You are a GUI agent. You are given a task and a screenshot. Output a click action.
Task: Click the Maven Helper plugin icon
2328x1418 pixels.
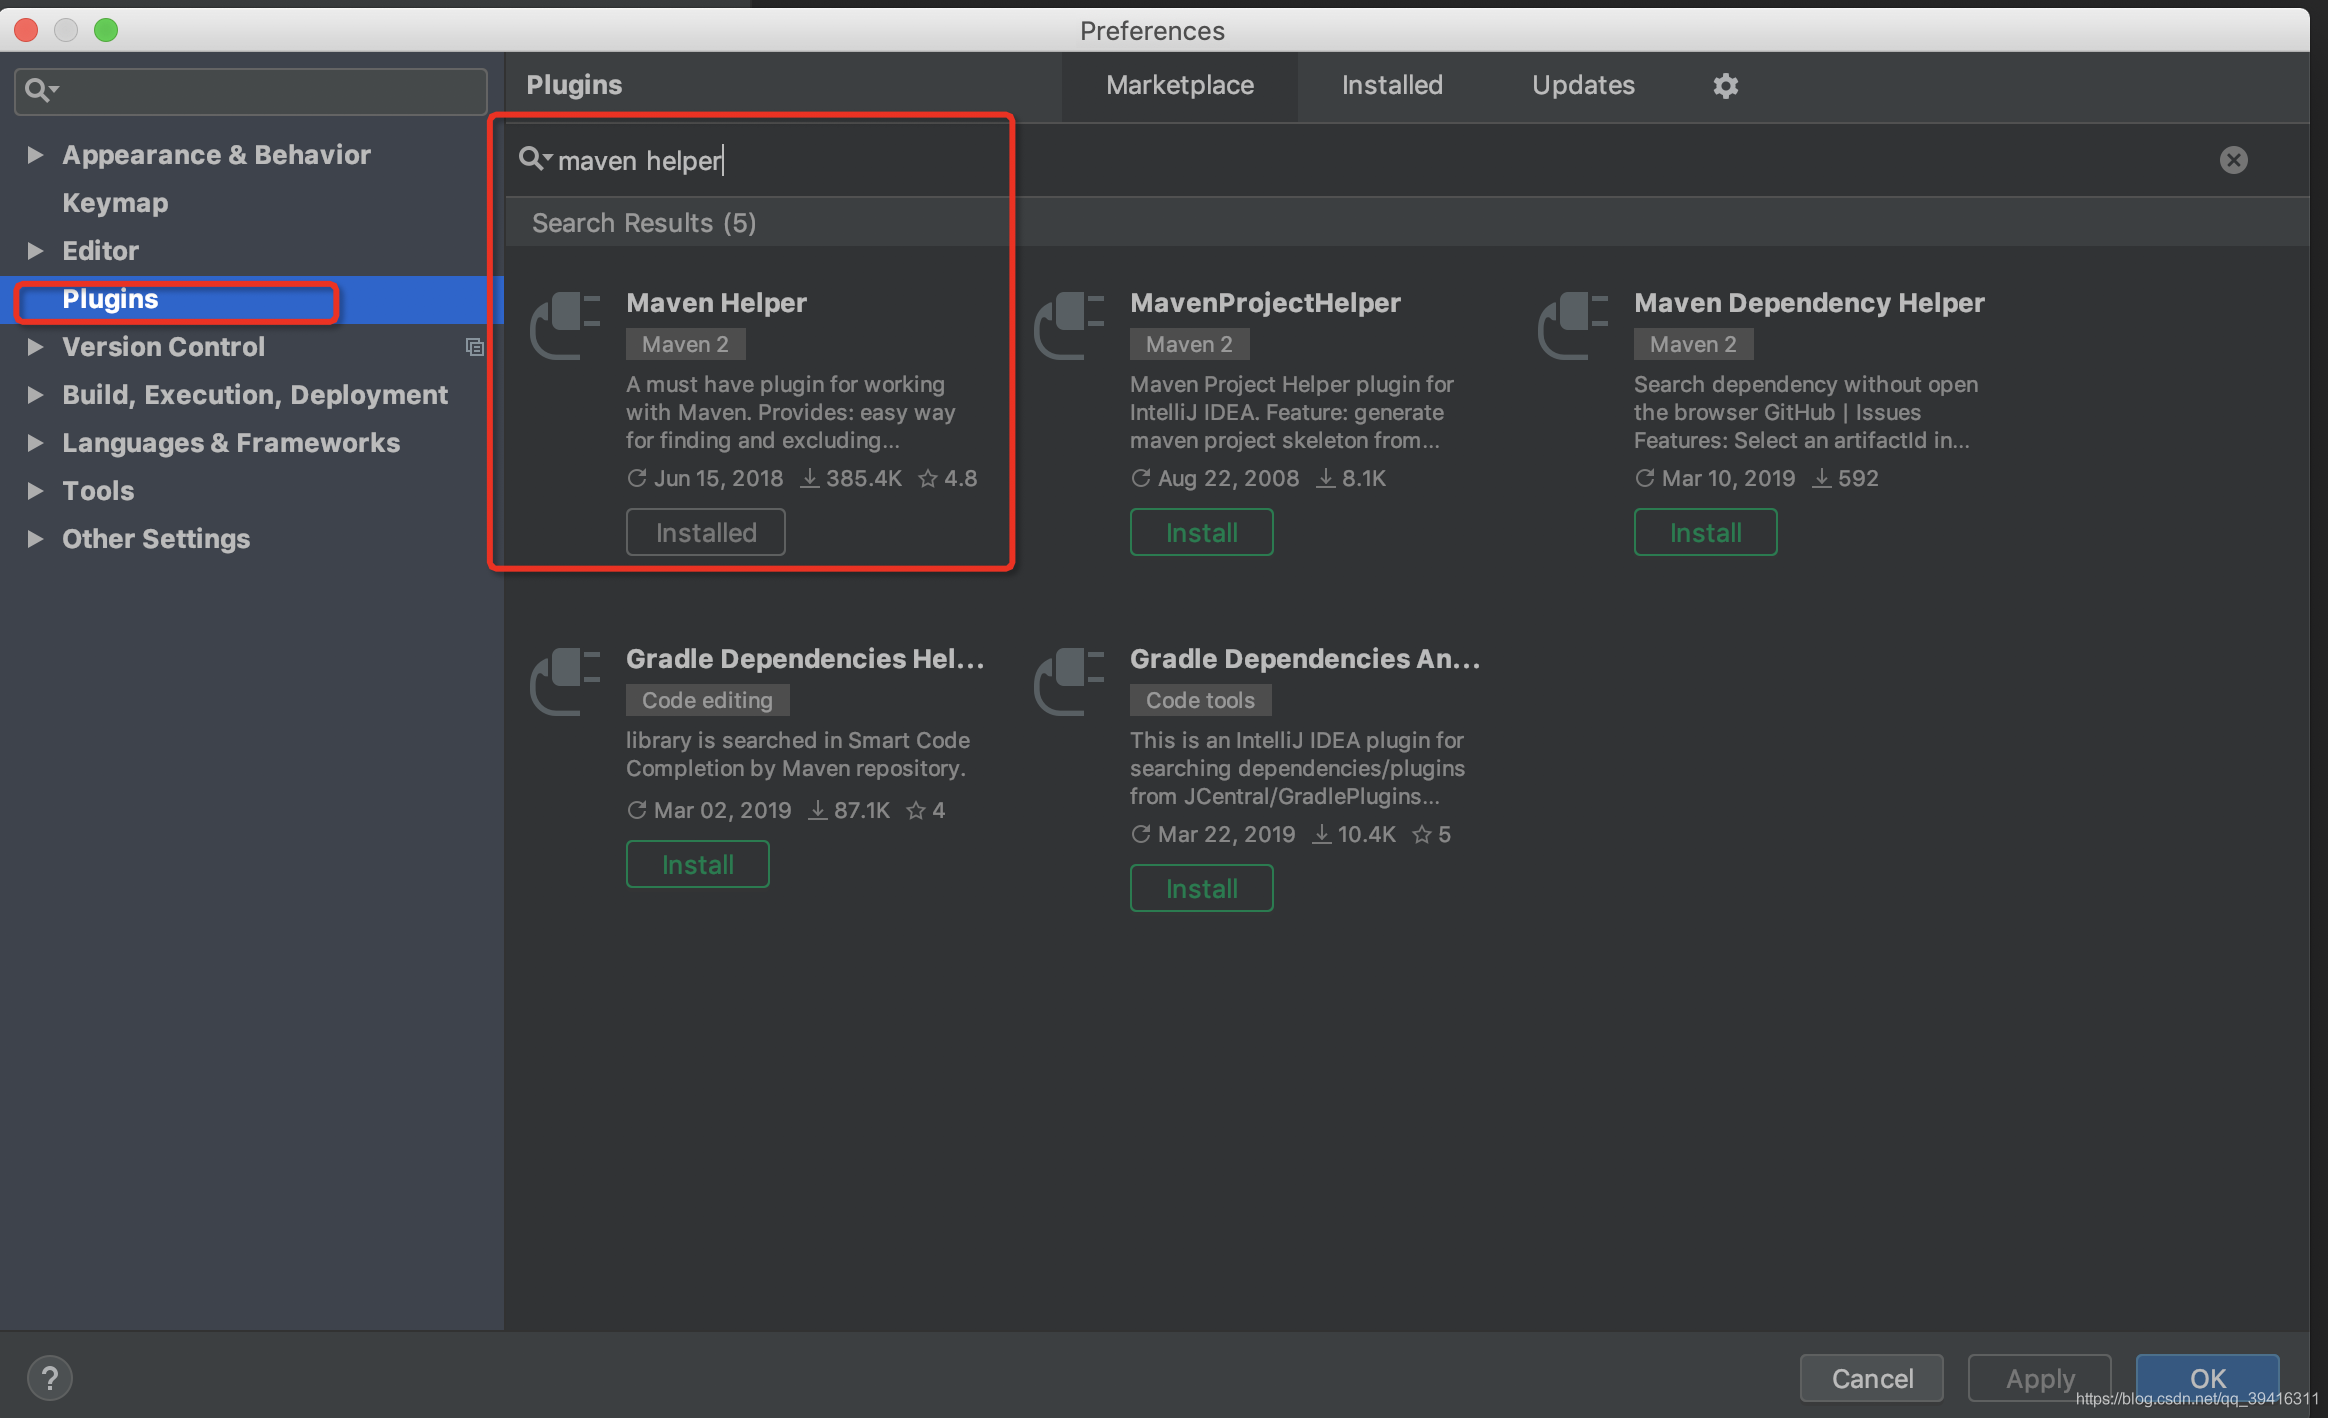pyautogui.click(x=565, y=325)
